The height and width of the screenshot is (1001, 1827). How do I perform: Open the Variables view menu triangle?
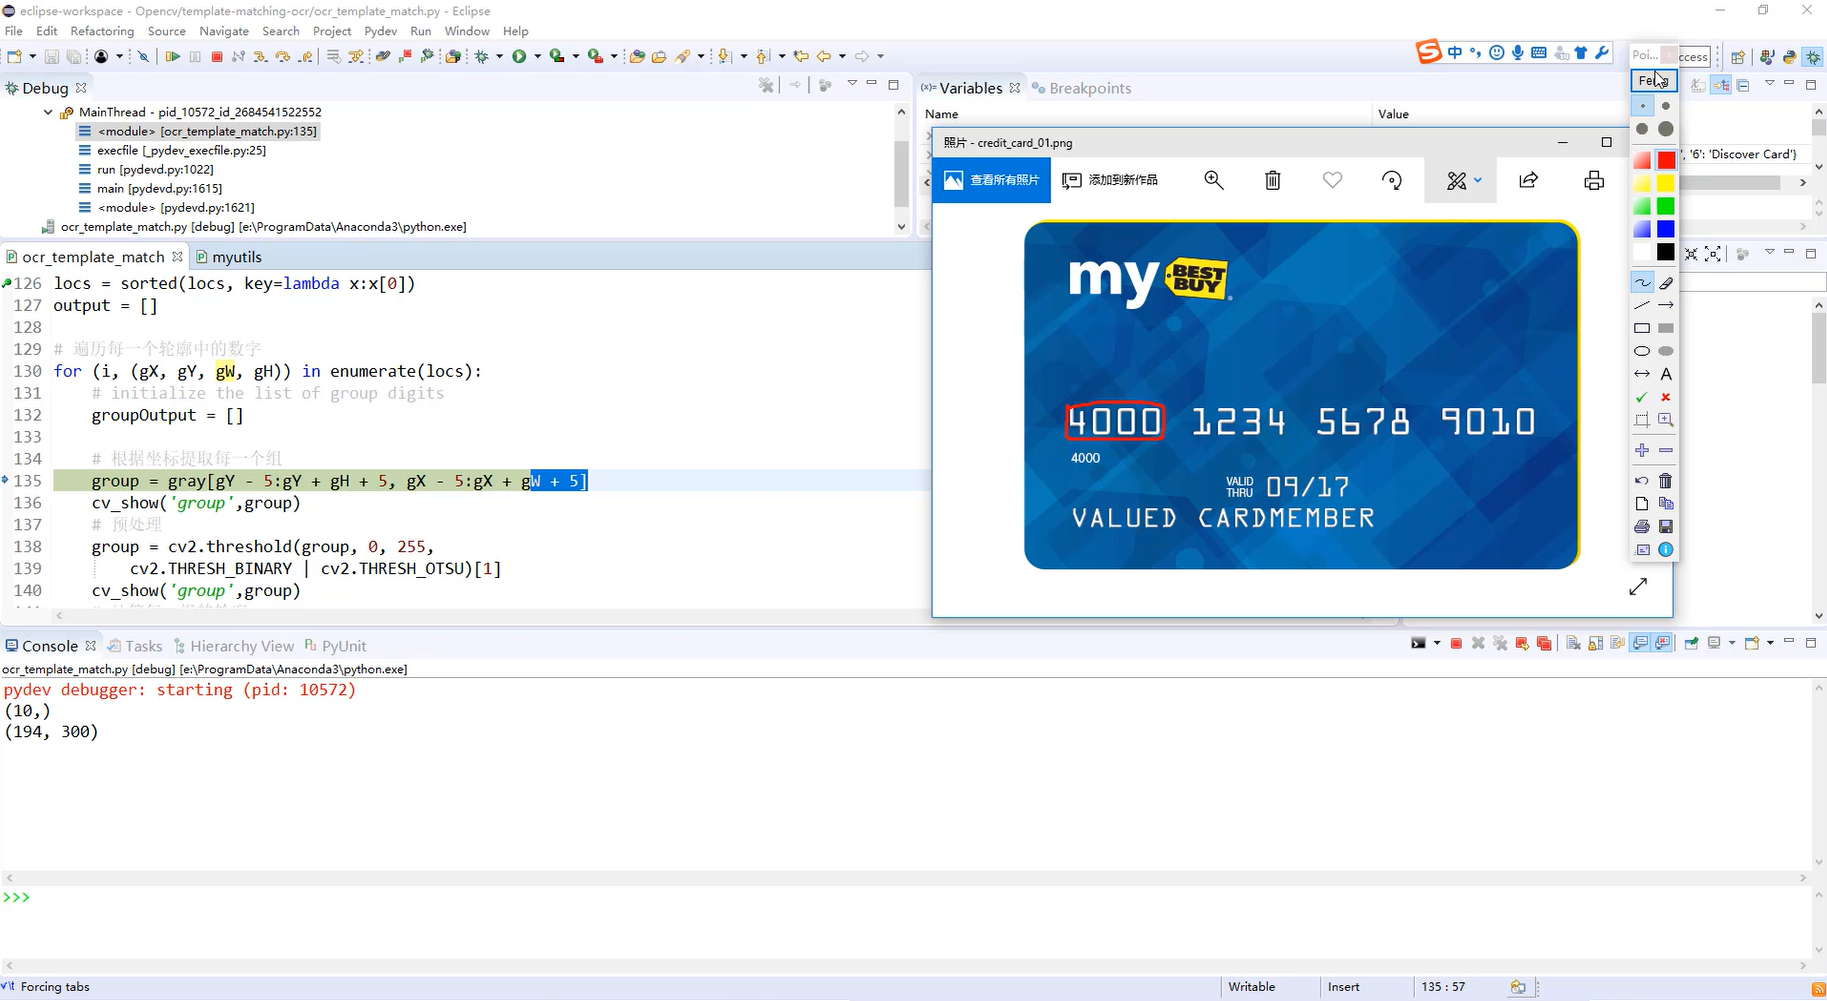pos(1769,84)
